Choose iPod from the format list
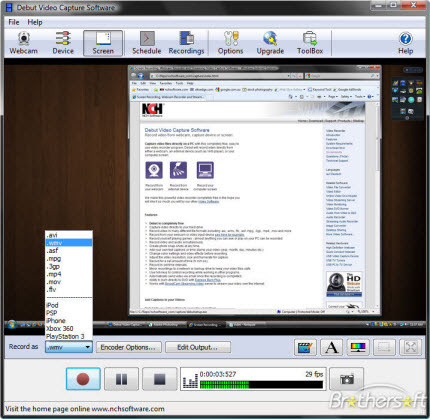This screenshot has height=419, width=430. pyautogui.click(x=69, y=305)
